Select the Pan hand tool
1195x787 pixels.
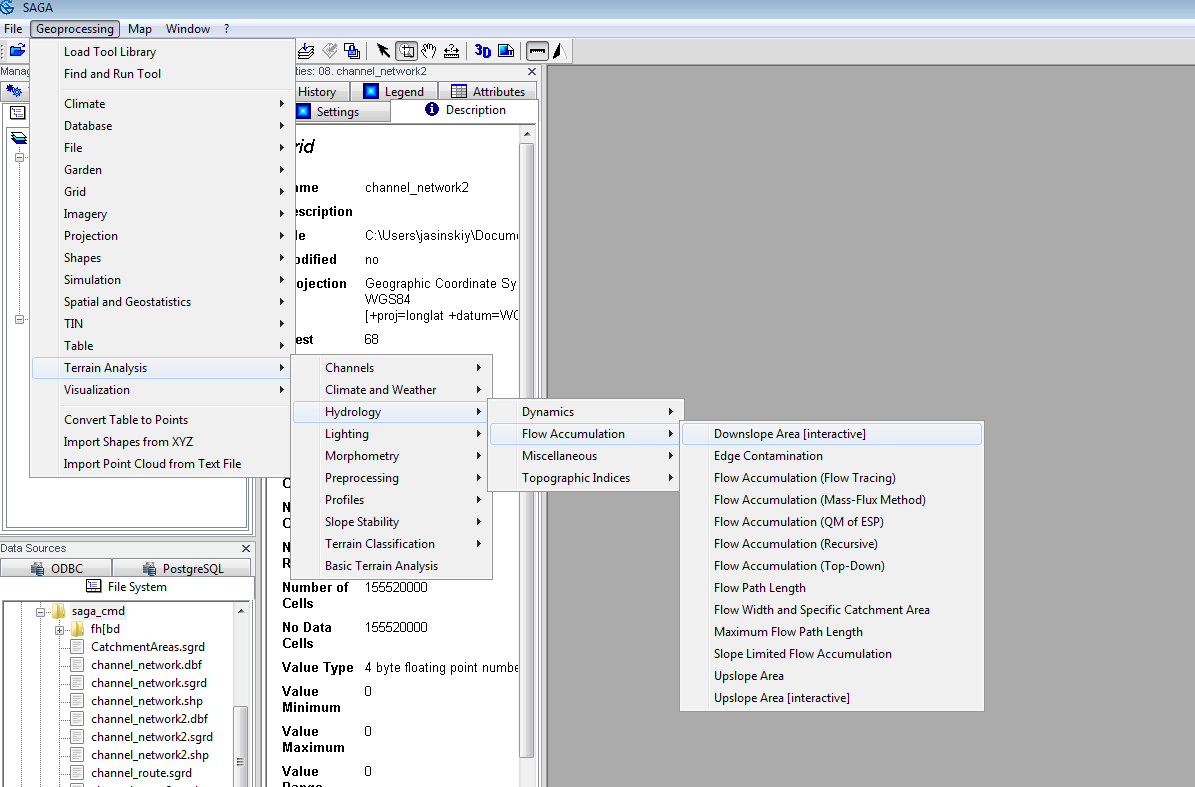tap(428, 50)
